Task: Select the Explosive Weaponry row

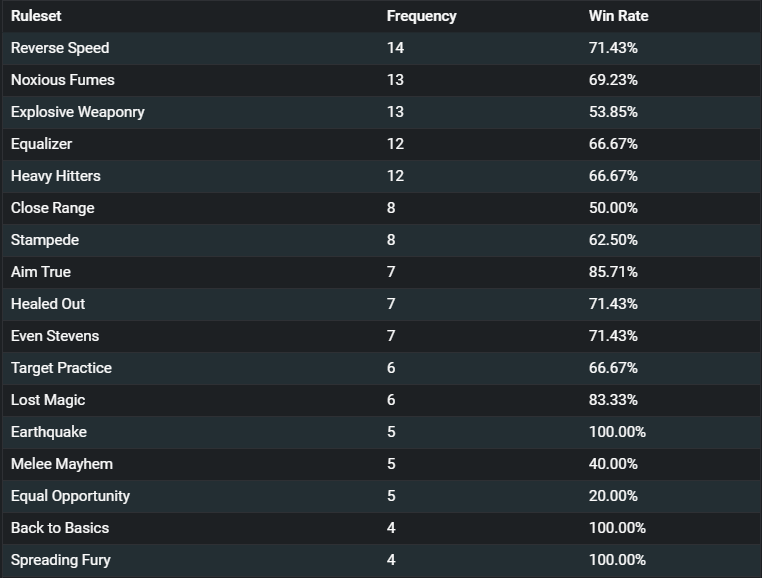Action: pyautogui.click(x=382, y=112)
